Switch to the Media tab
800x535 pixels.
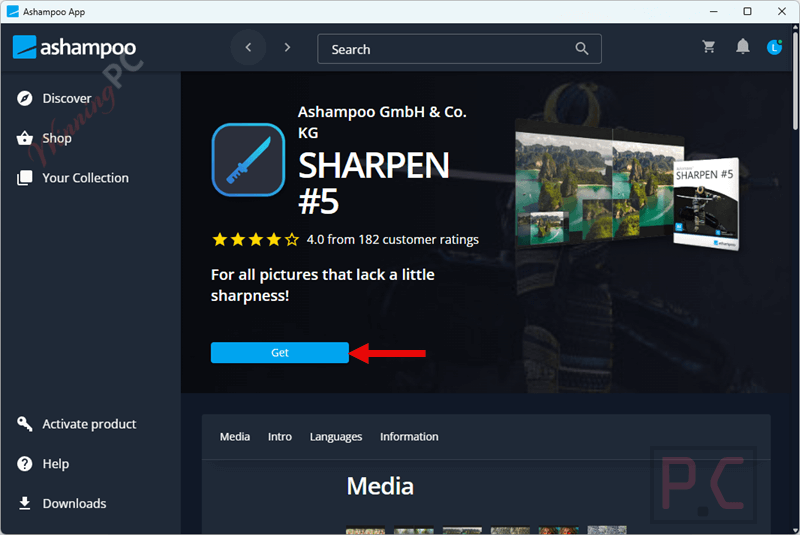pyautogui.click(x=235, y=437)
